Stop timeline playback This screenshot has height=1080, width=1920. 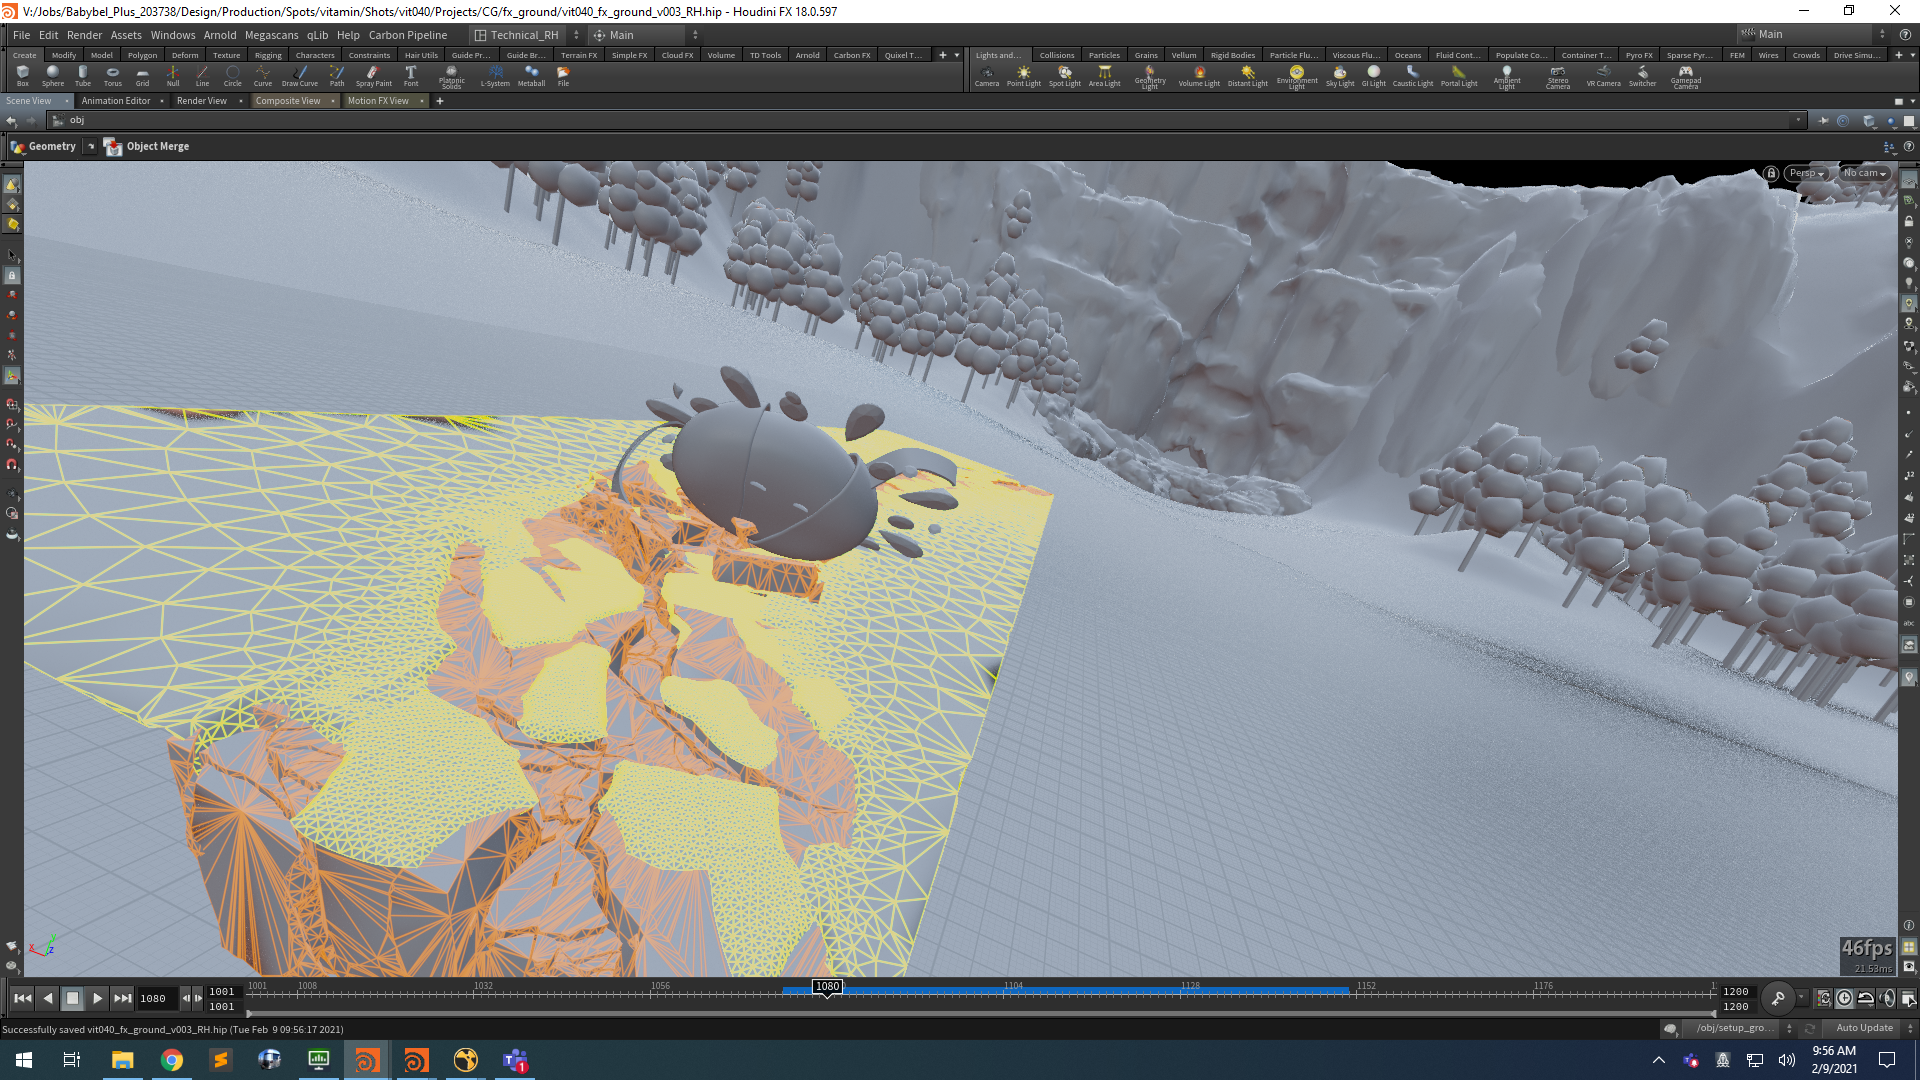click(x=72, y=998)
